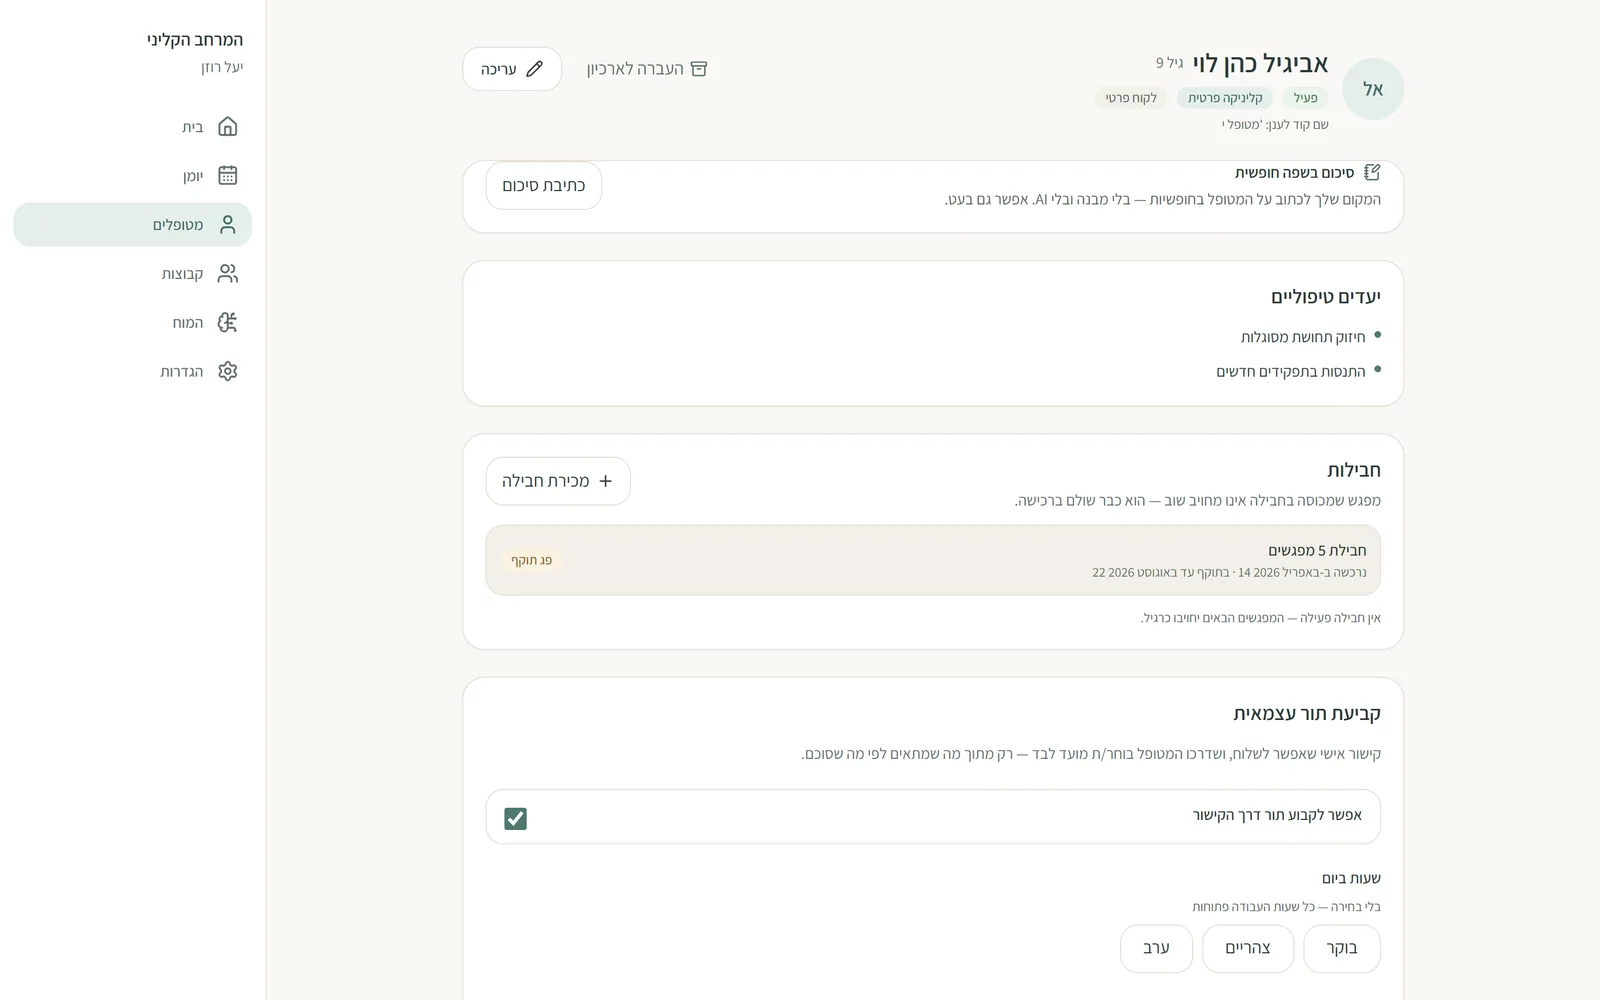Click the קביעת תור עצמאית heading

(x=1307, y=714)
